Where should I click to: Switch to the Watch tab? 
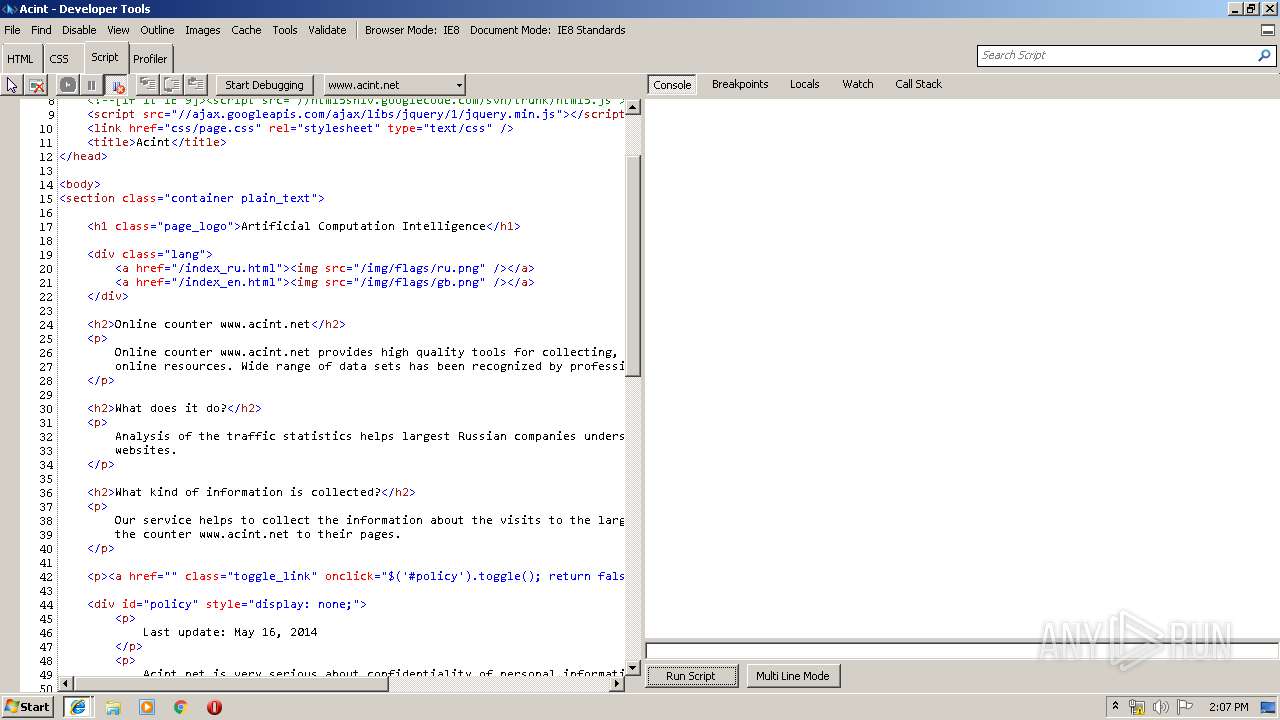[857, 84]
